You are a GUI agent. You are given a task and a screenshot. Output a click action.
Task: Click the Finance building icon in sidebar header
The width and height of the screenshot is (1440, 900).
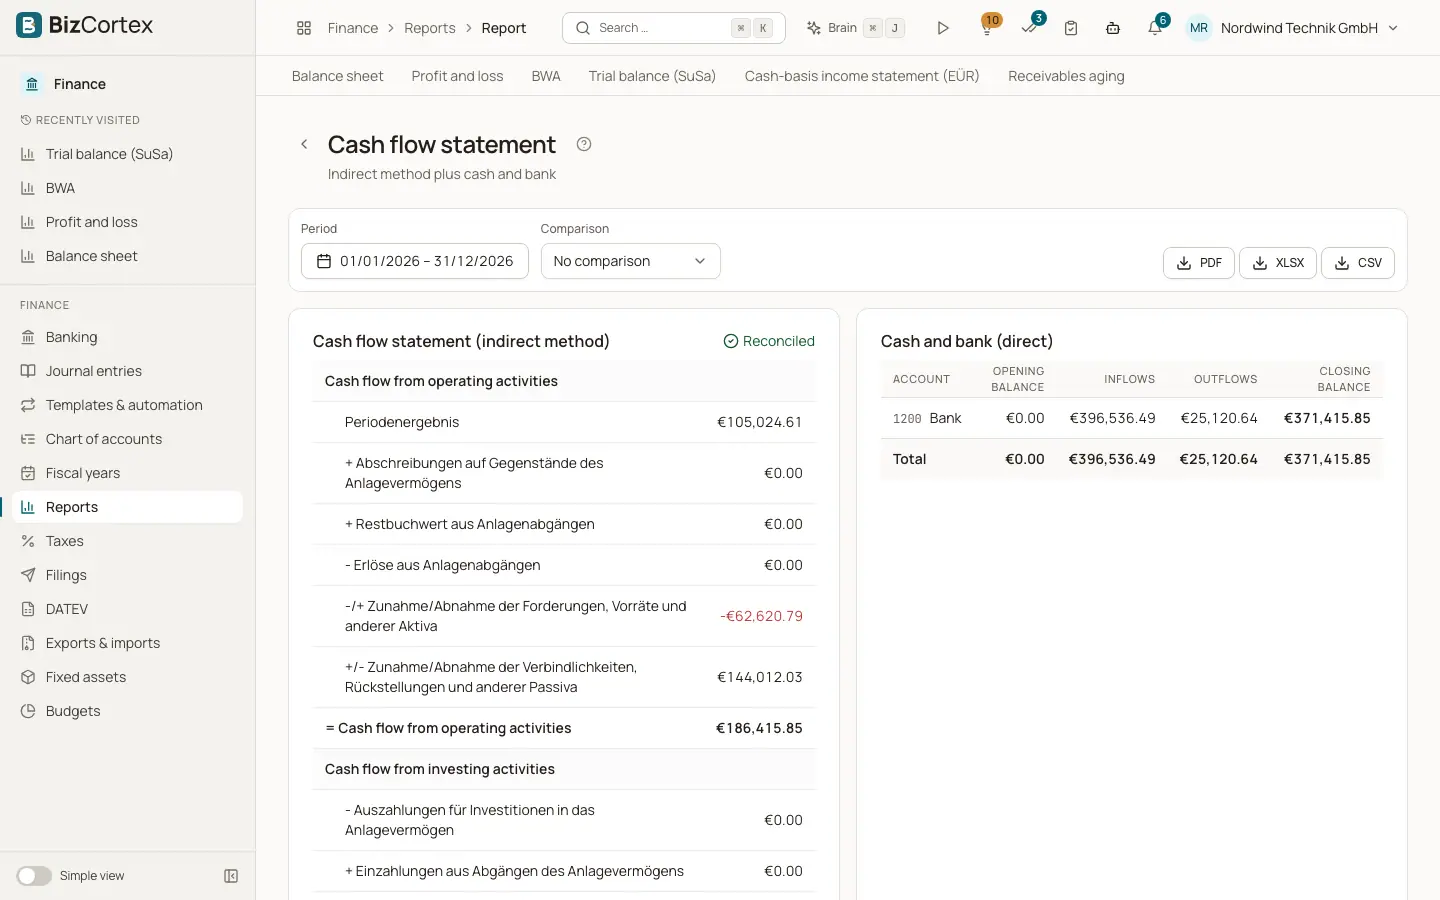pos(32,84)
